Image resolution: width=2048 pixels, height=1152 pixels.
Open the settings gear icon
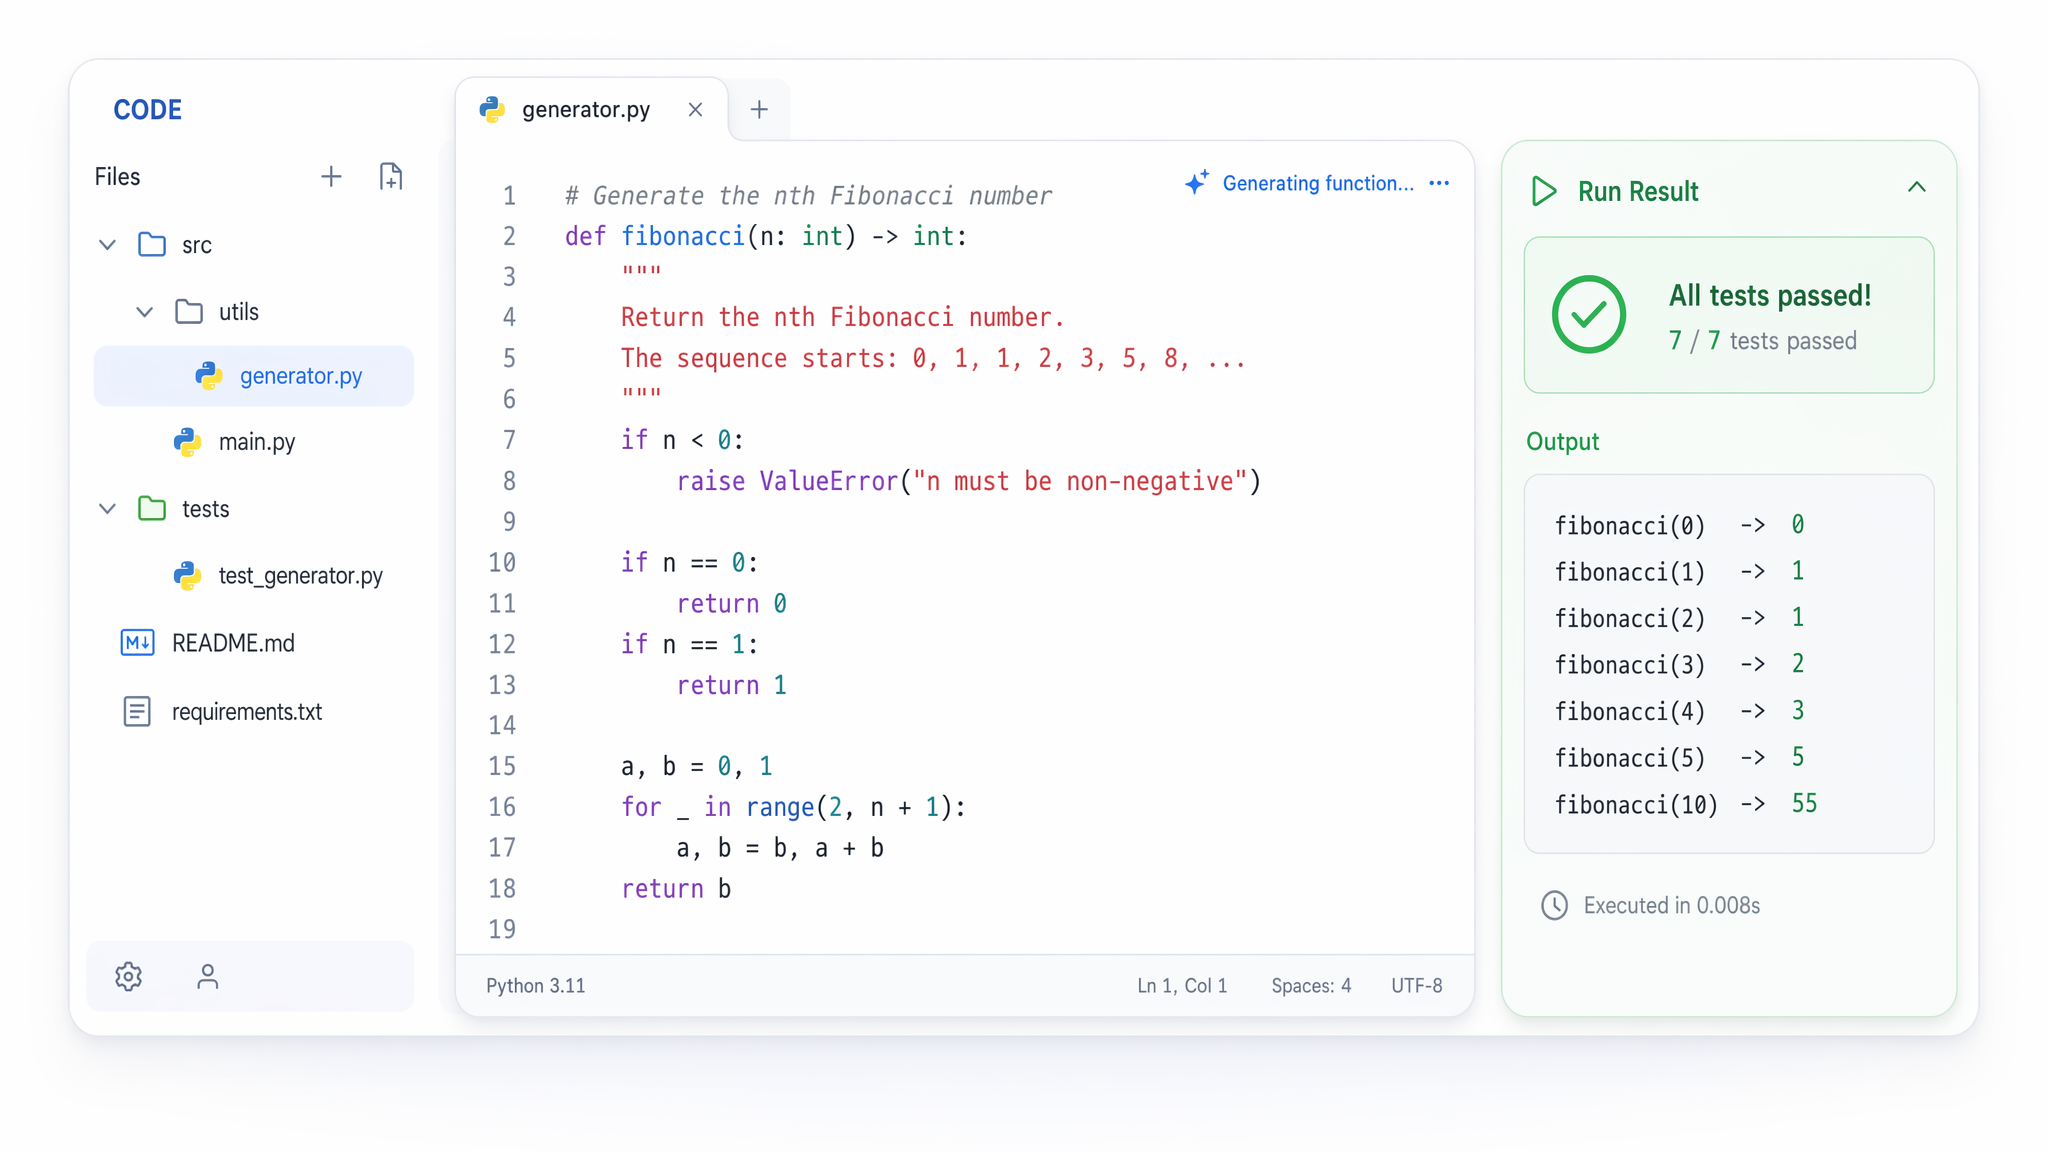(x=128, y=976)
